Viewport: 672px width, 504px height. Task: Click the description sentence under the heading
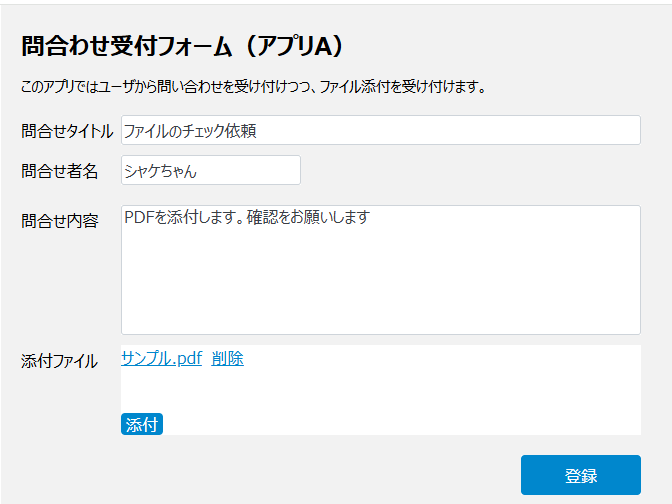[x=253, y=87]
